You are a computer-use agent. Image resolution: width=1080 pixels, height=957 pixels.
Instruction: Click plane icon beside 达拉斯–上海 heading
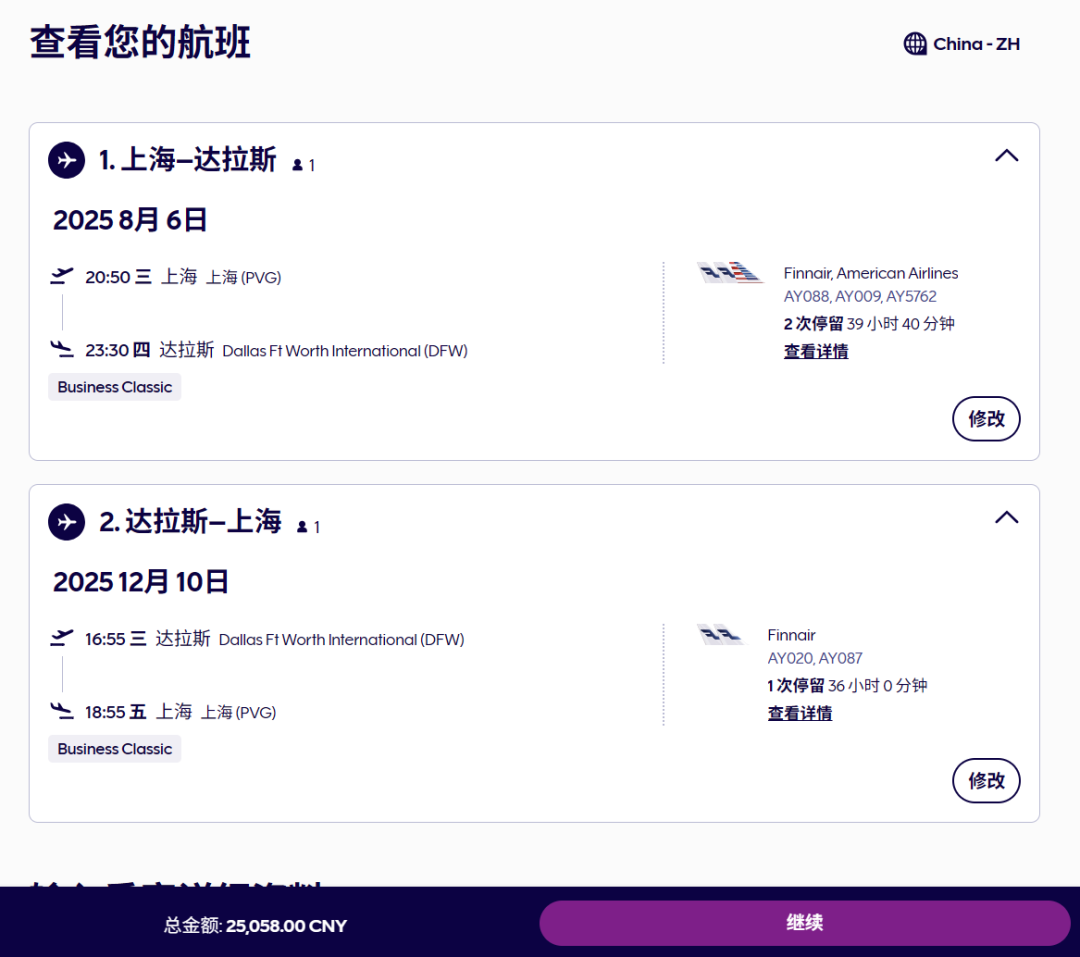click(x=66, y=522)
